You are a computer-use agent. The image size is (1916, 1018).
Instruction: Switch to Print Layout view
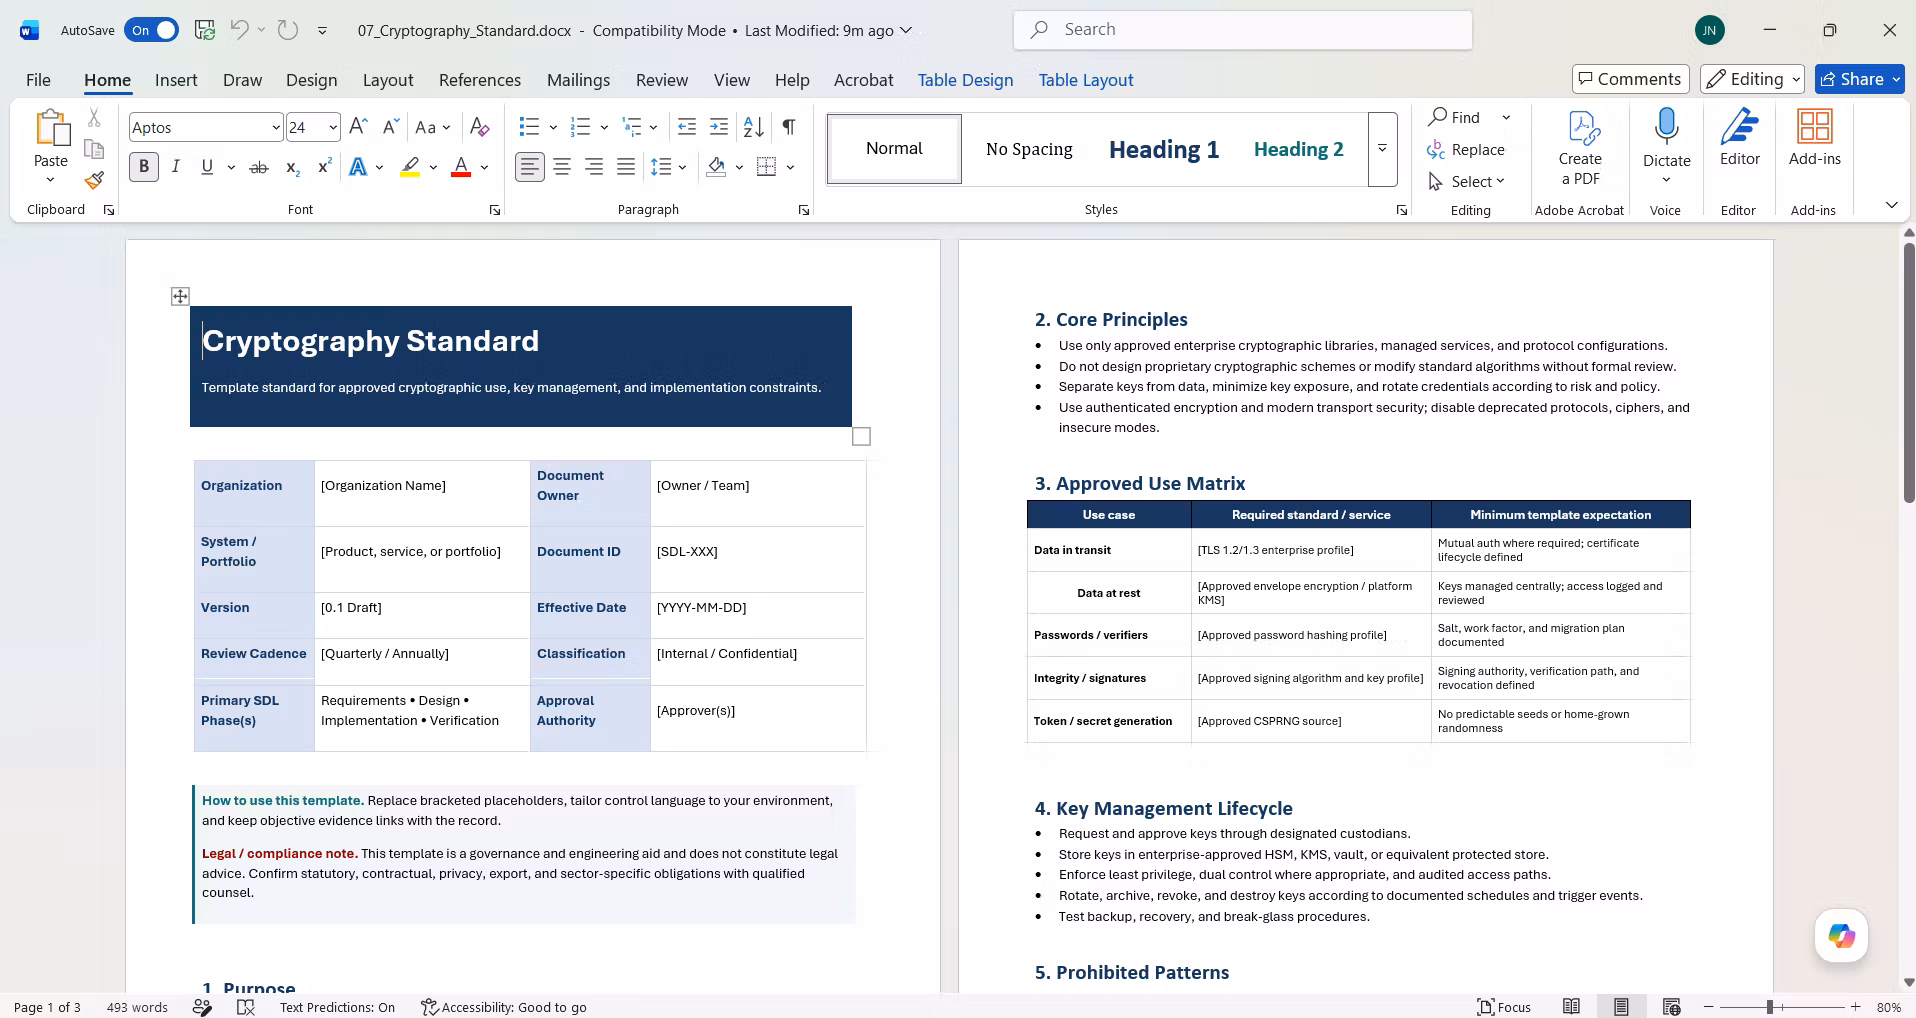(x=1621, y=1007)
